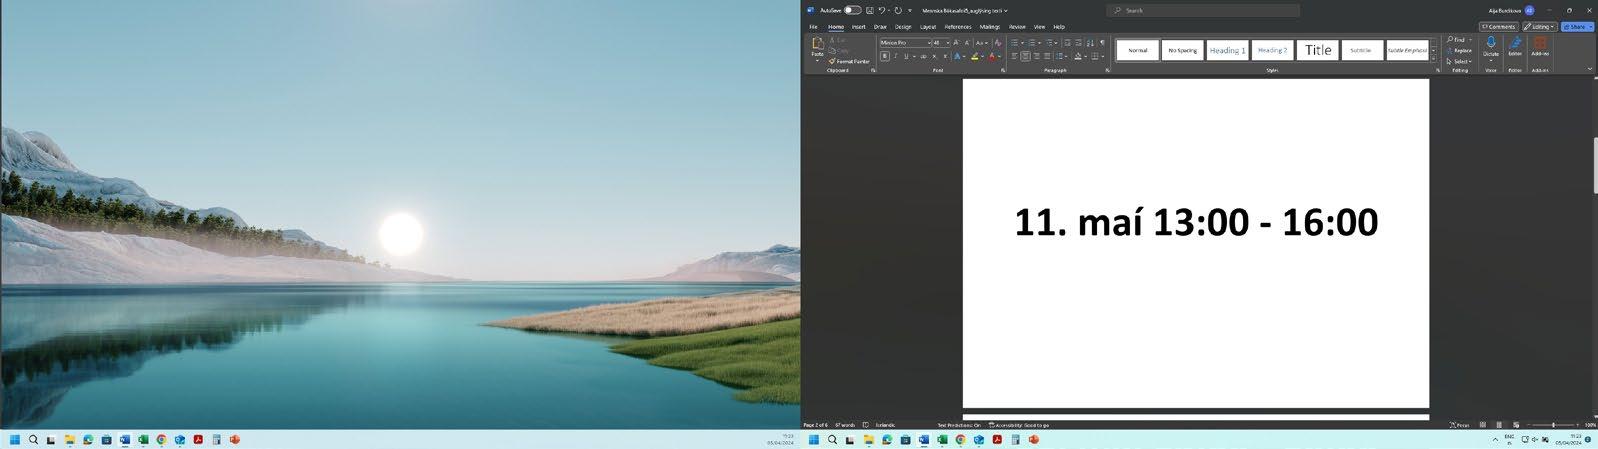The height and width of the screenshot is (449, 1598).
Task: Open the Help tab
Action: point(1059,27)
